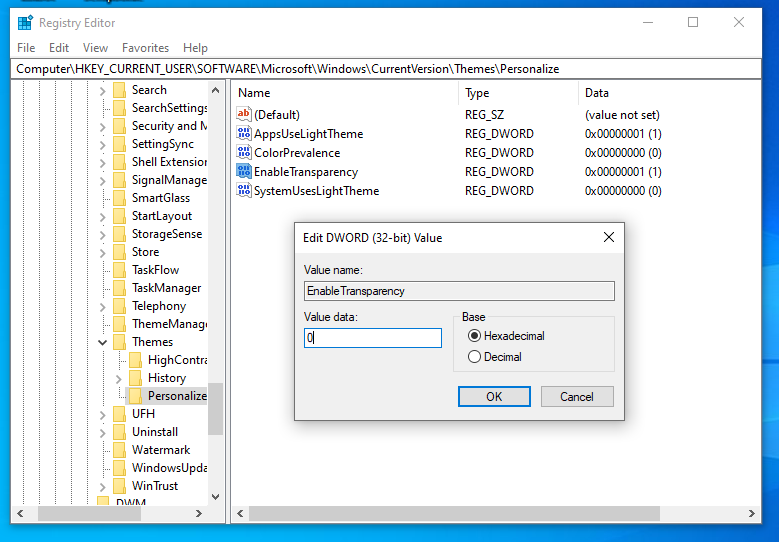This screenshot has height=542, width=779.
Task: Click the (Default) string value icon
Action: (244, 115)
